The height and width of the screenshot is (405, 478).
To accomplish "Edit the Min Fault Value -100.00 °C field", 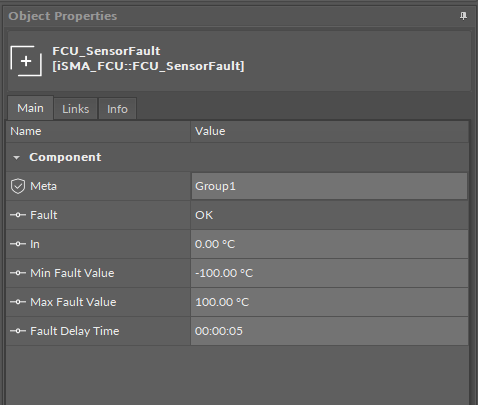I will point(329,273).
